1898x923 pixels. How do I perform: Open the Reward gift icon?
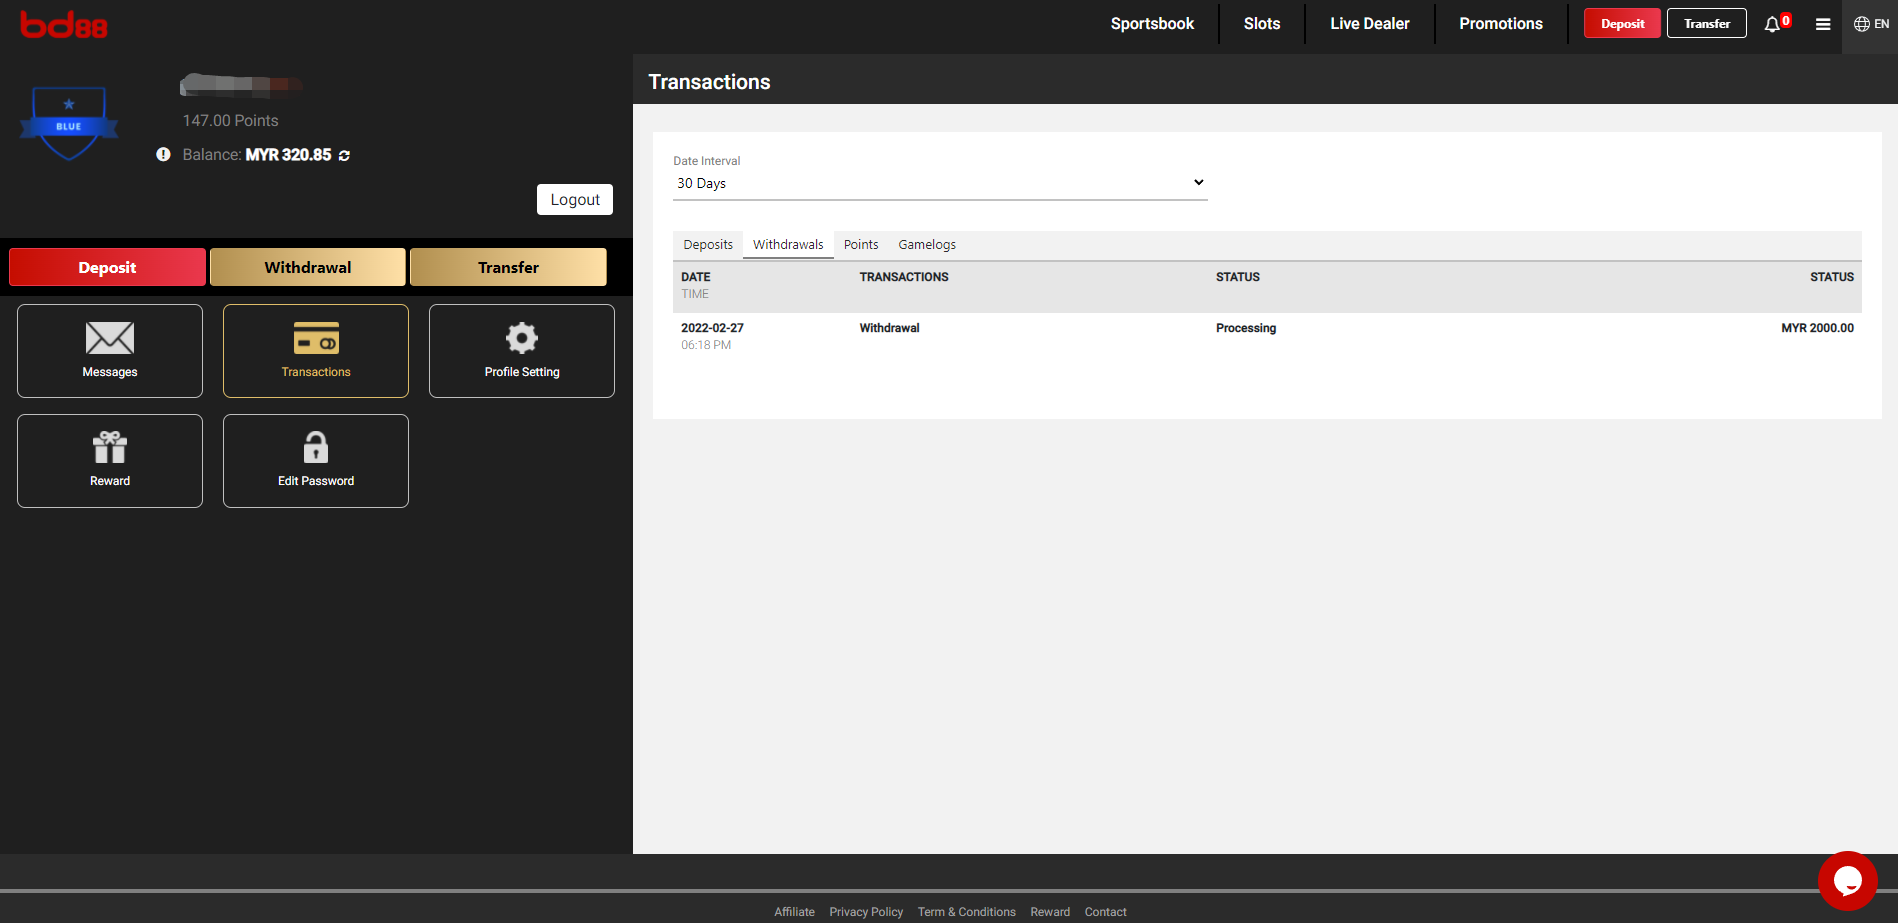coord(110,448)
